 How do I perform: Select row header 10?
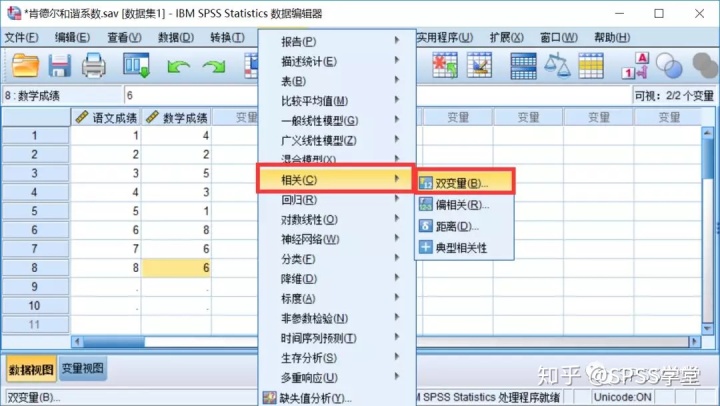click(x=35, y=305)
